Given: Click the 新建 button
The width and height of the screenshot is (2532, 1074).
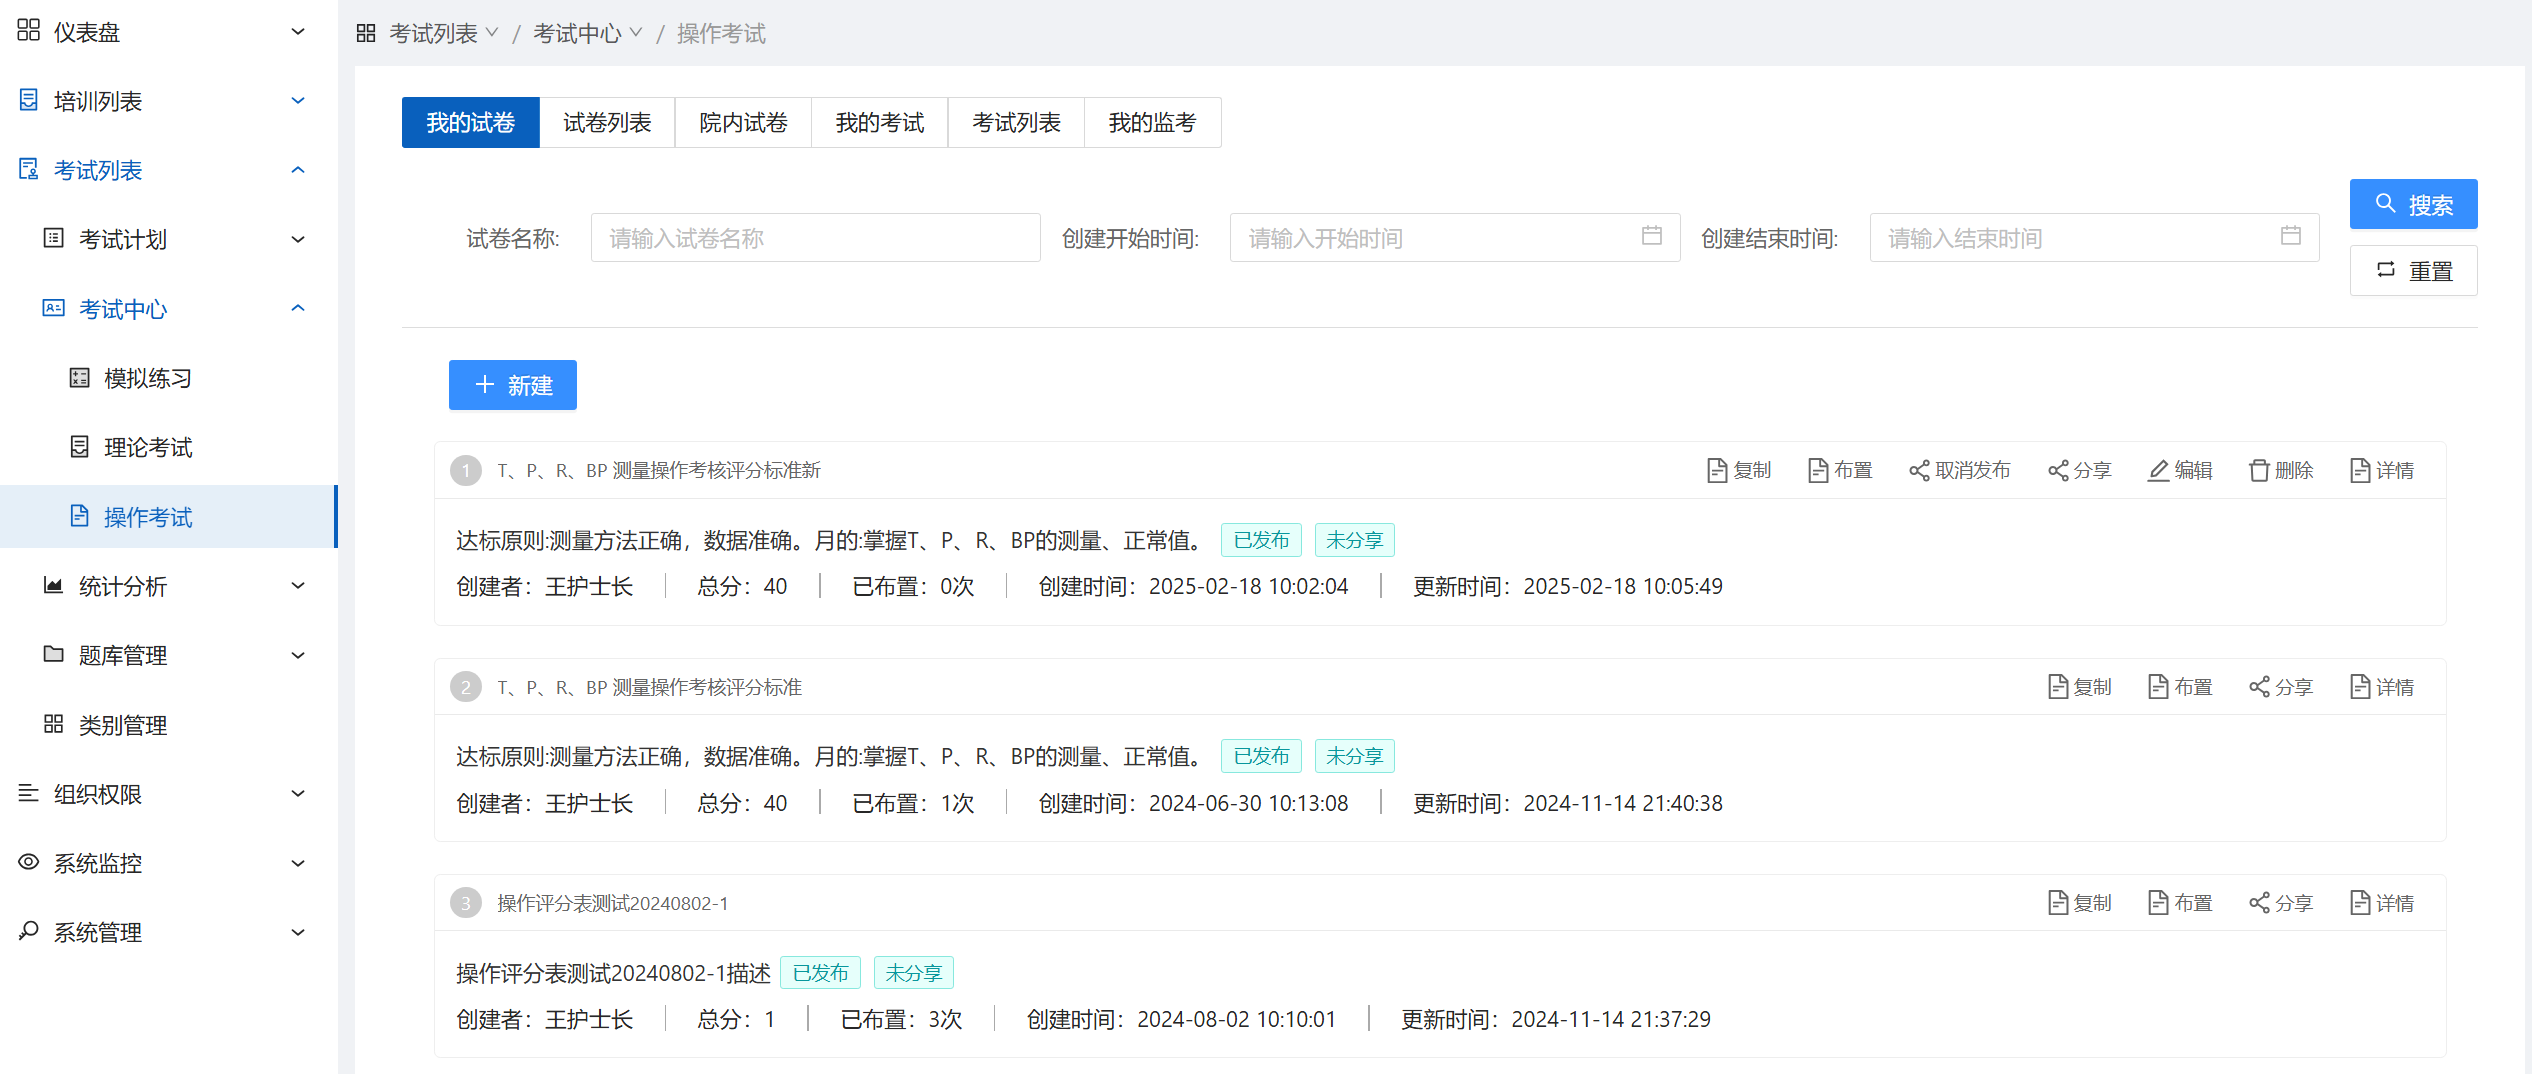Looking at the screenshot, I should 512,385.
